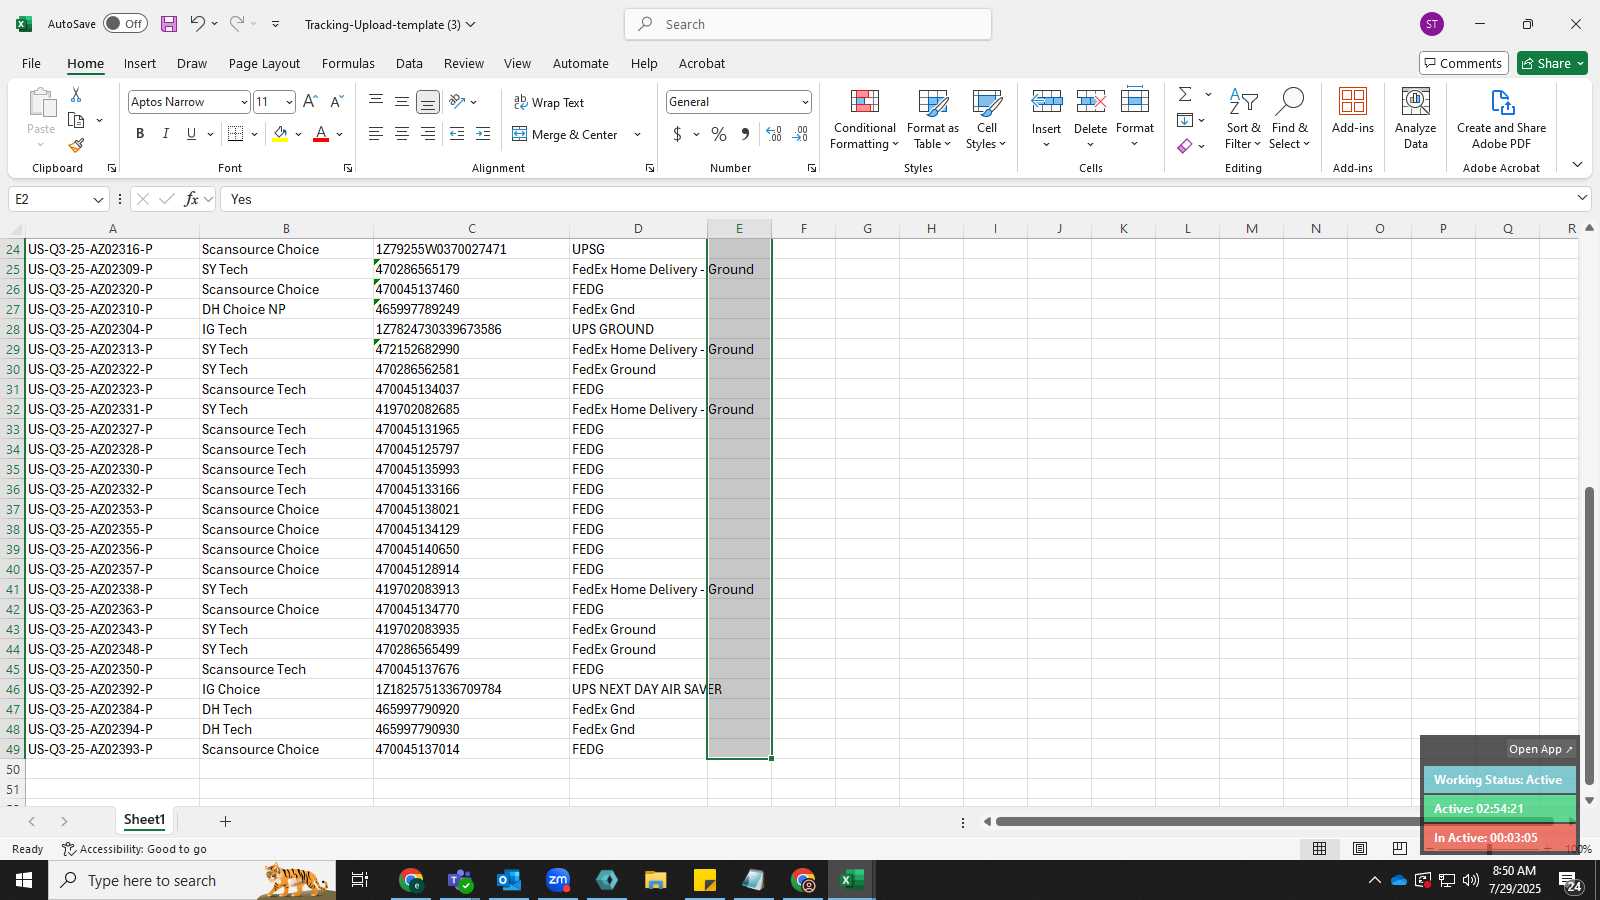Switch to Page Break Preview icon

(1399, 849)
